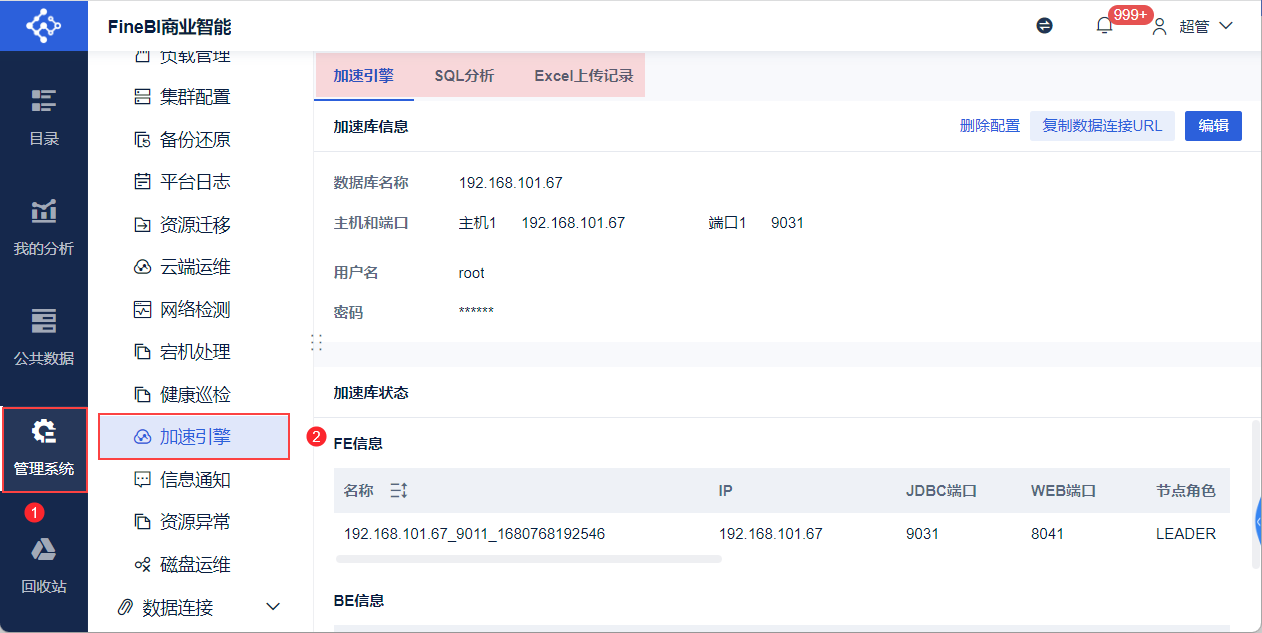Open the 超管 user dropdown
This screenshot has height=633, width=1262.
pos(1194,26)
